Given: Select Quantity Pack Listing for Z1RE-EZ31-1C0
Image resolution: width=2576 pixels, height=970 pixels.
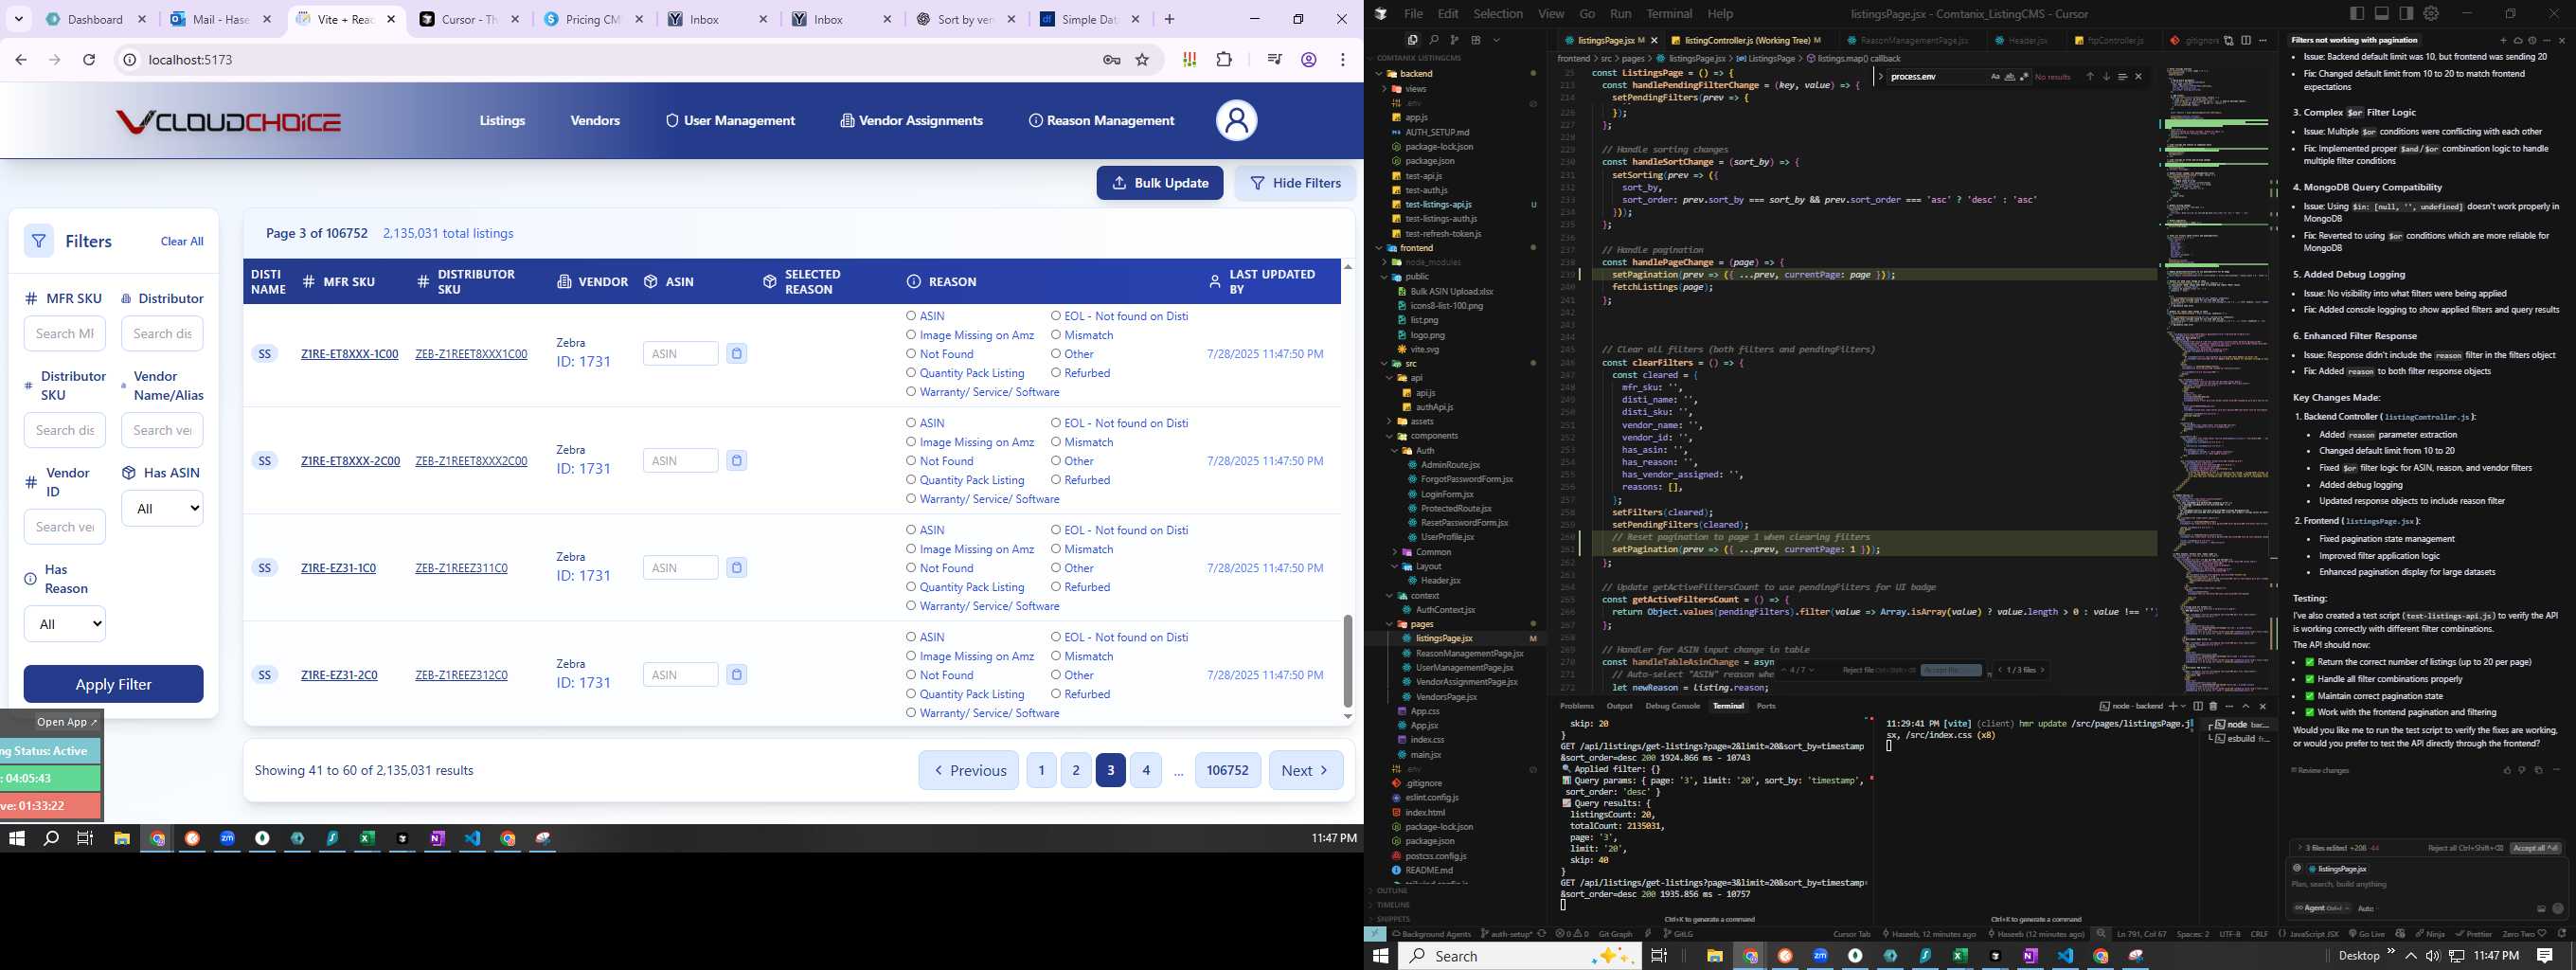Looking at the screenshot, I should [911, 587].
